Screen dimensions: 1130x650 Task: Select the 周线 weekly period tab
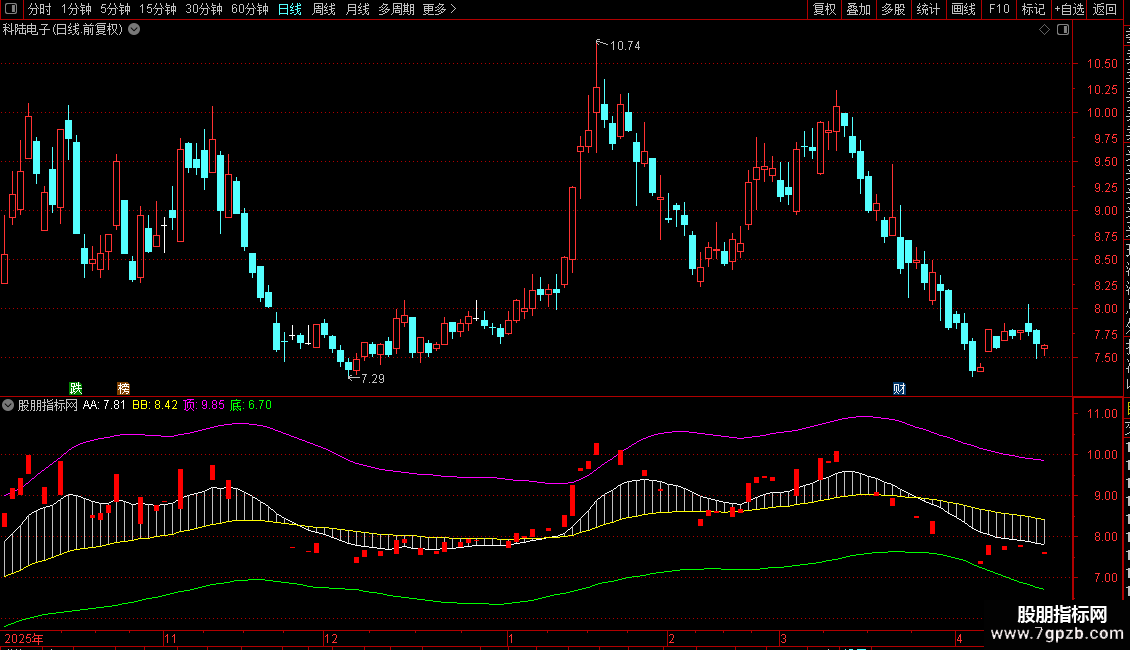324,9
